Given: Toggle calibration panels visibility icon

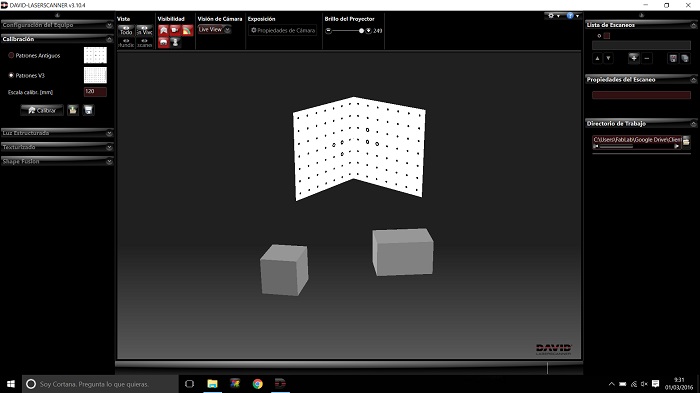Looking at the screenshot, I should (163, 30).
